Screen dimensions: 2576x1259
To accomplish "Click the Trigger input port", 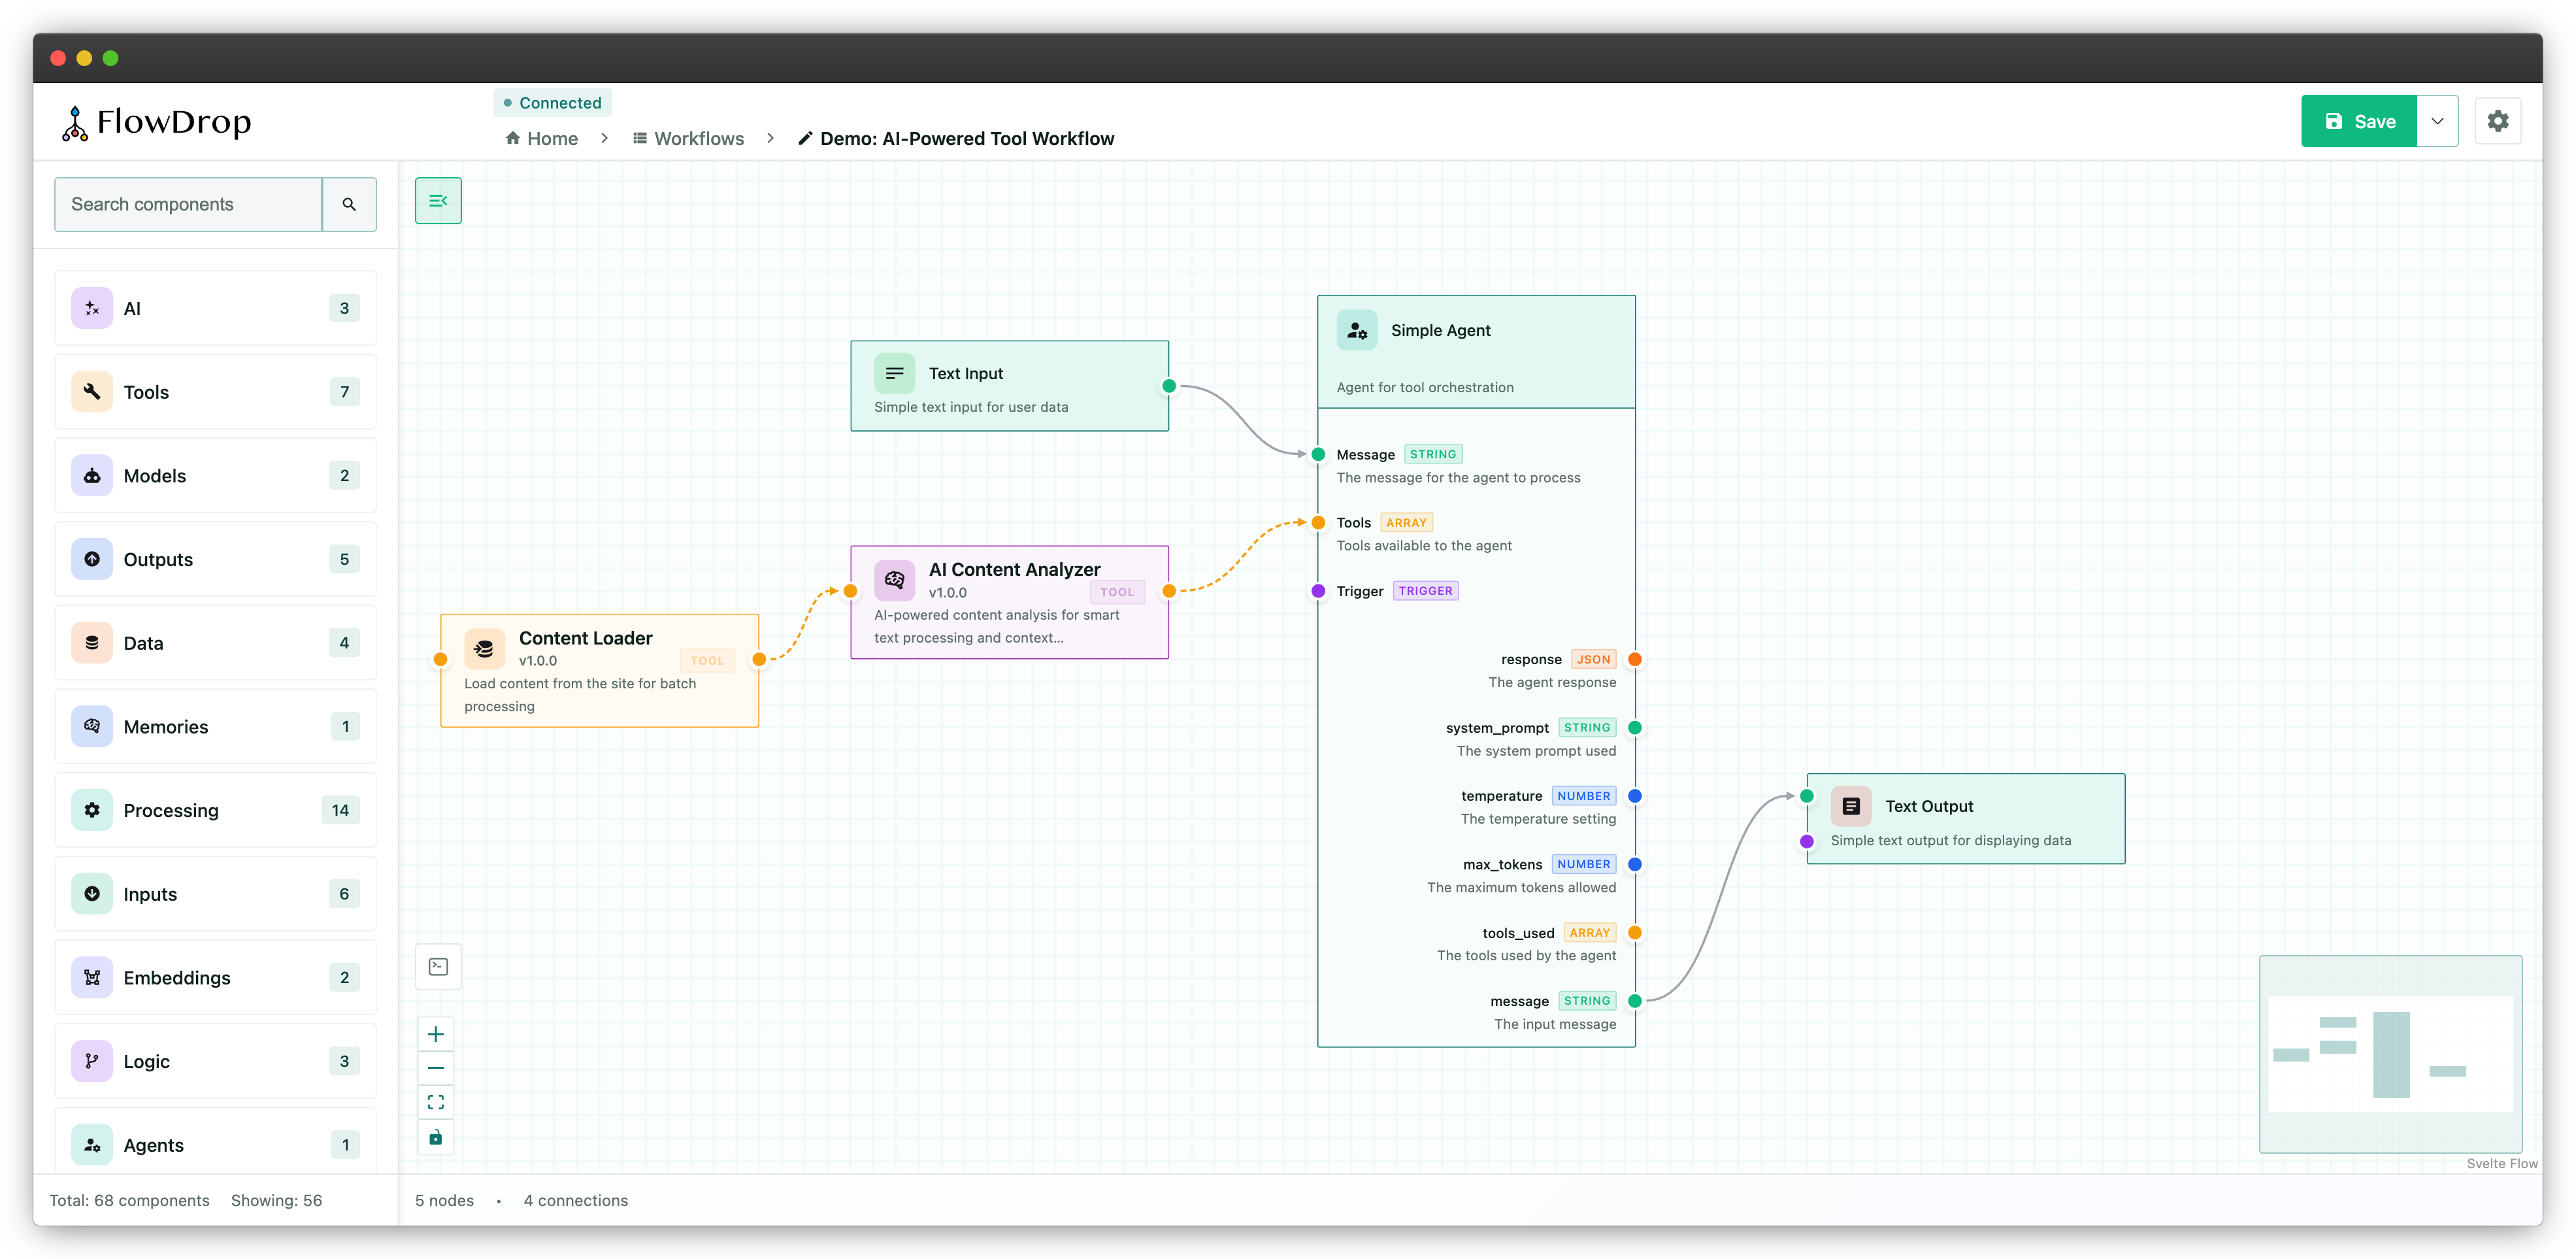I will 1319,591.
